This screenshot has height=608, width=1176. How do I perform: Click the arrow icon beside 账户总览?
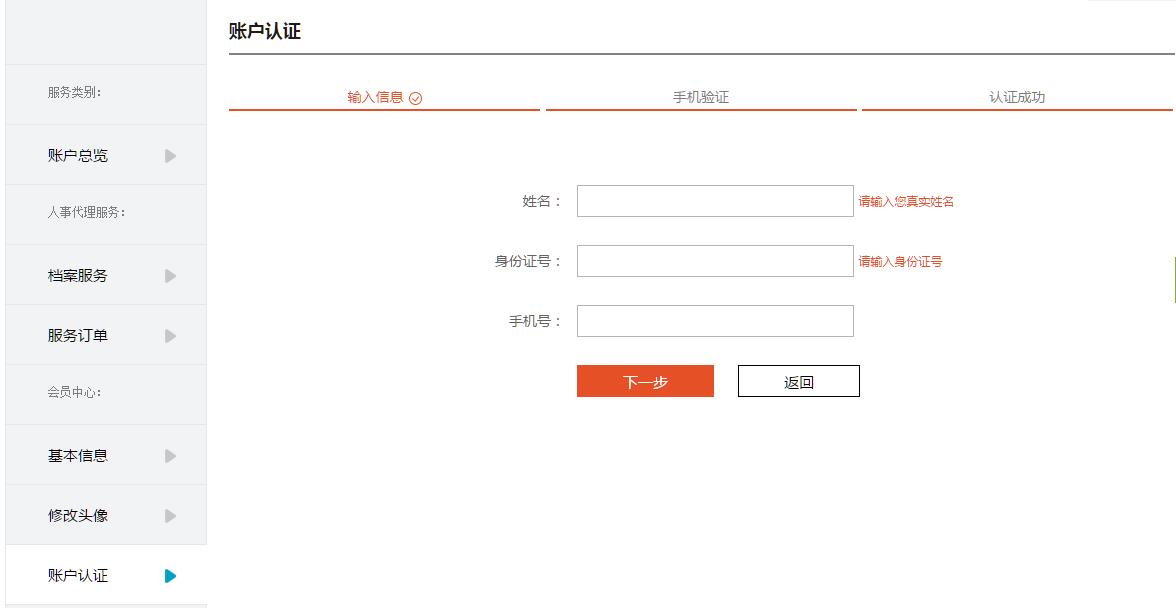(170, 156)
